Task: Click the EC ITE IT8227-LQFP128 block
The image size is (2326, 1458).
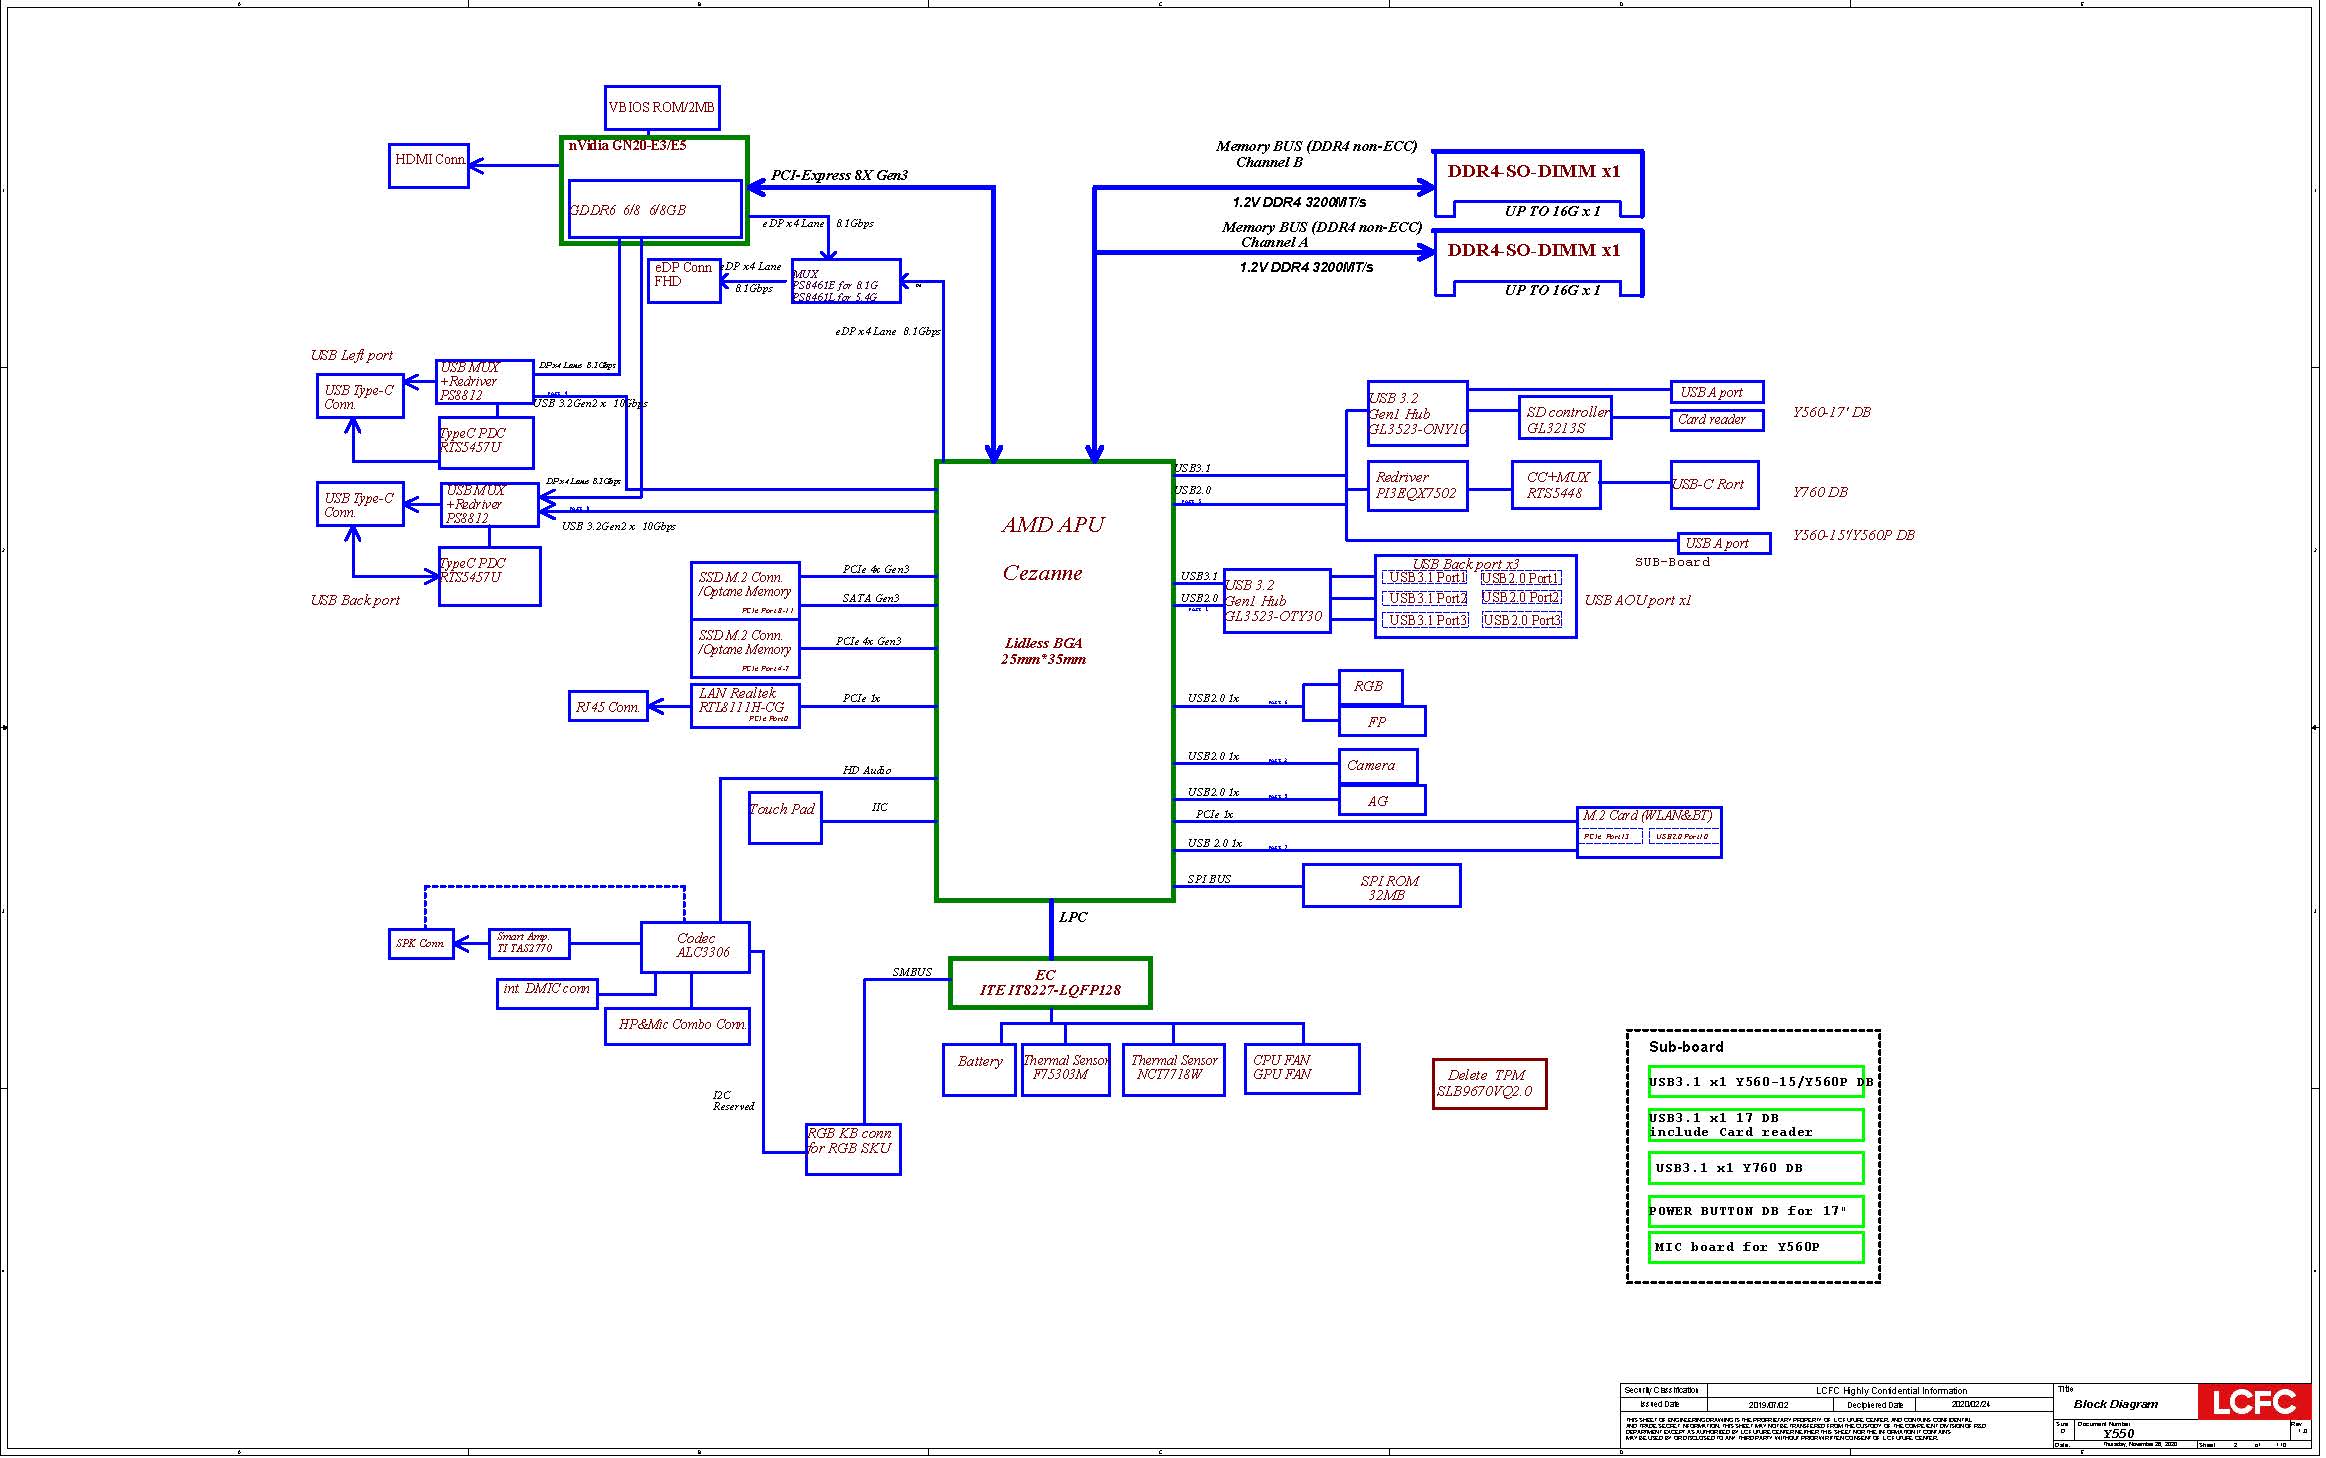Action: (1050, 983)
